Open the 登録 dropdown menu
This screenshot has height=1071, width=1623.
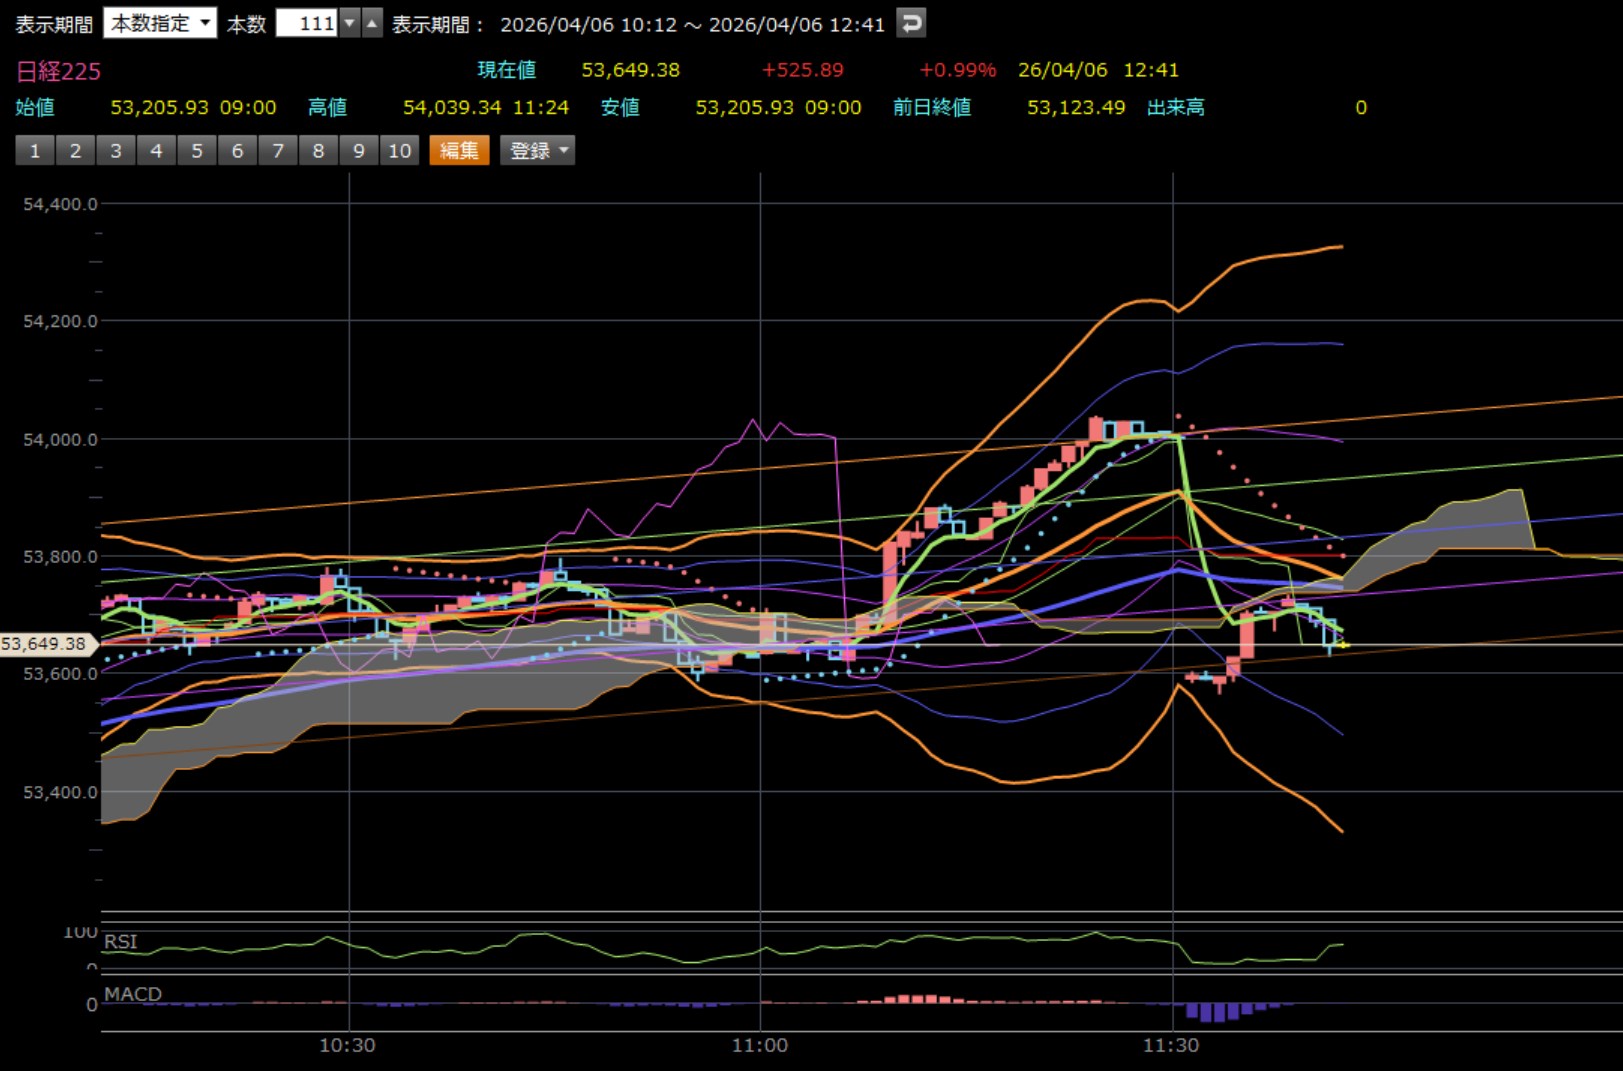pos(538,150)
